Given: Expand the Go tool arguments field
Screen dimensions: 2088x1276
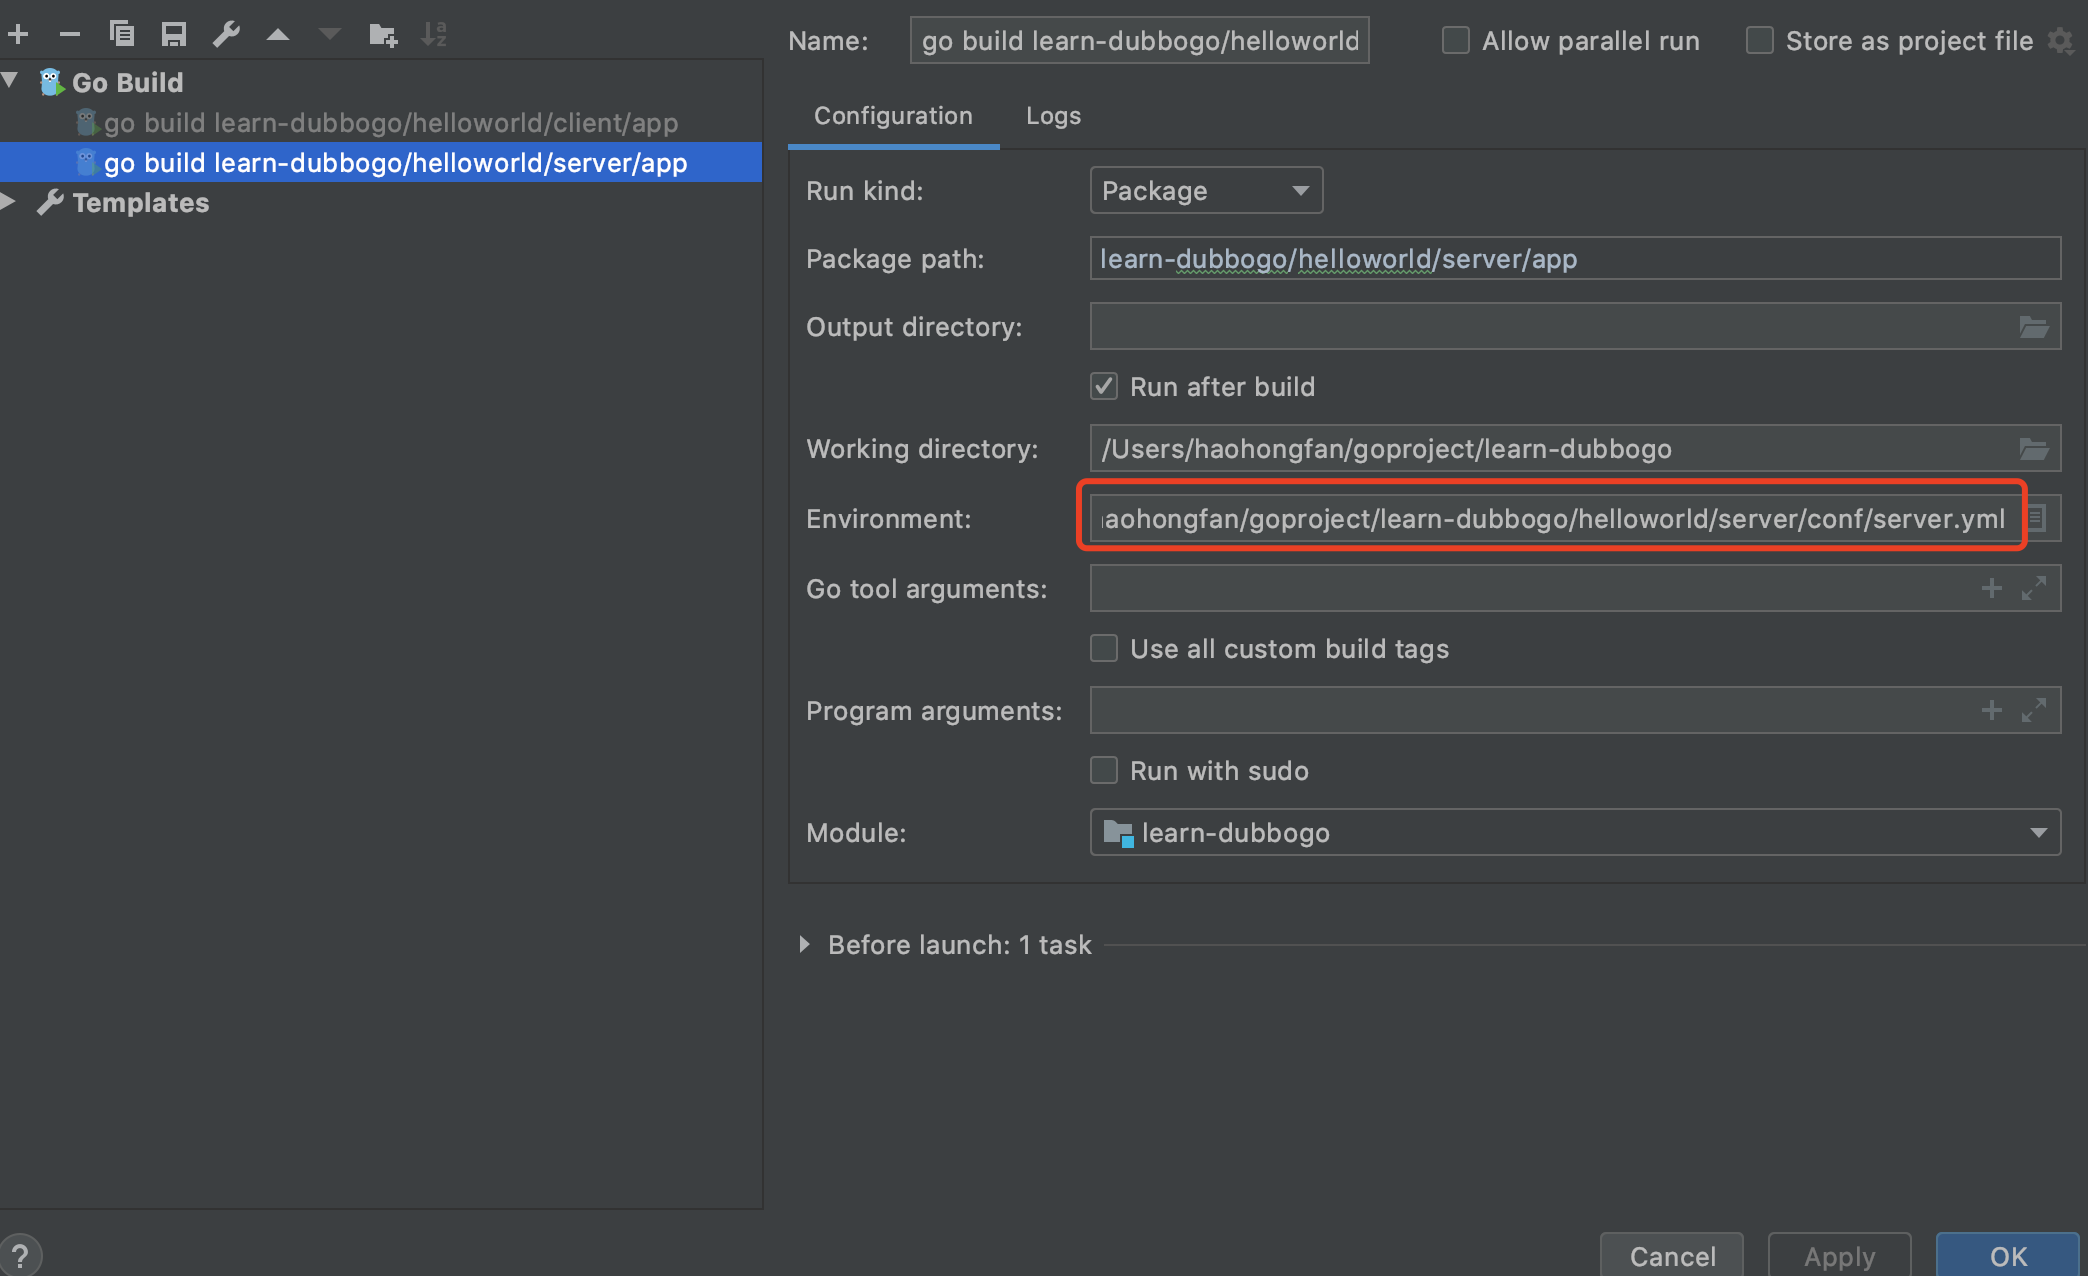Looking at the screenshot, I should 2033,588.
